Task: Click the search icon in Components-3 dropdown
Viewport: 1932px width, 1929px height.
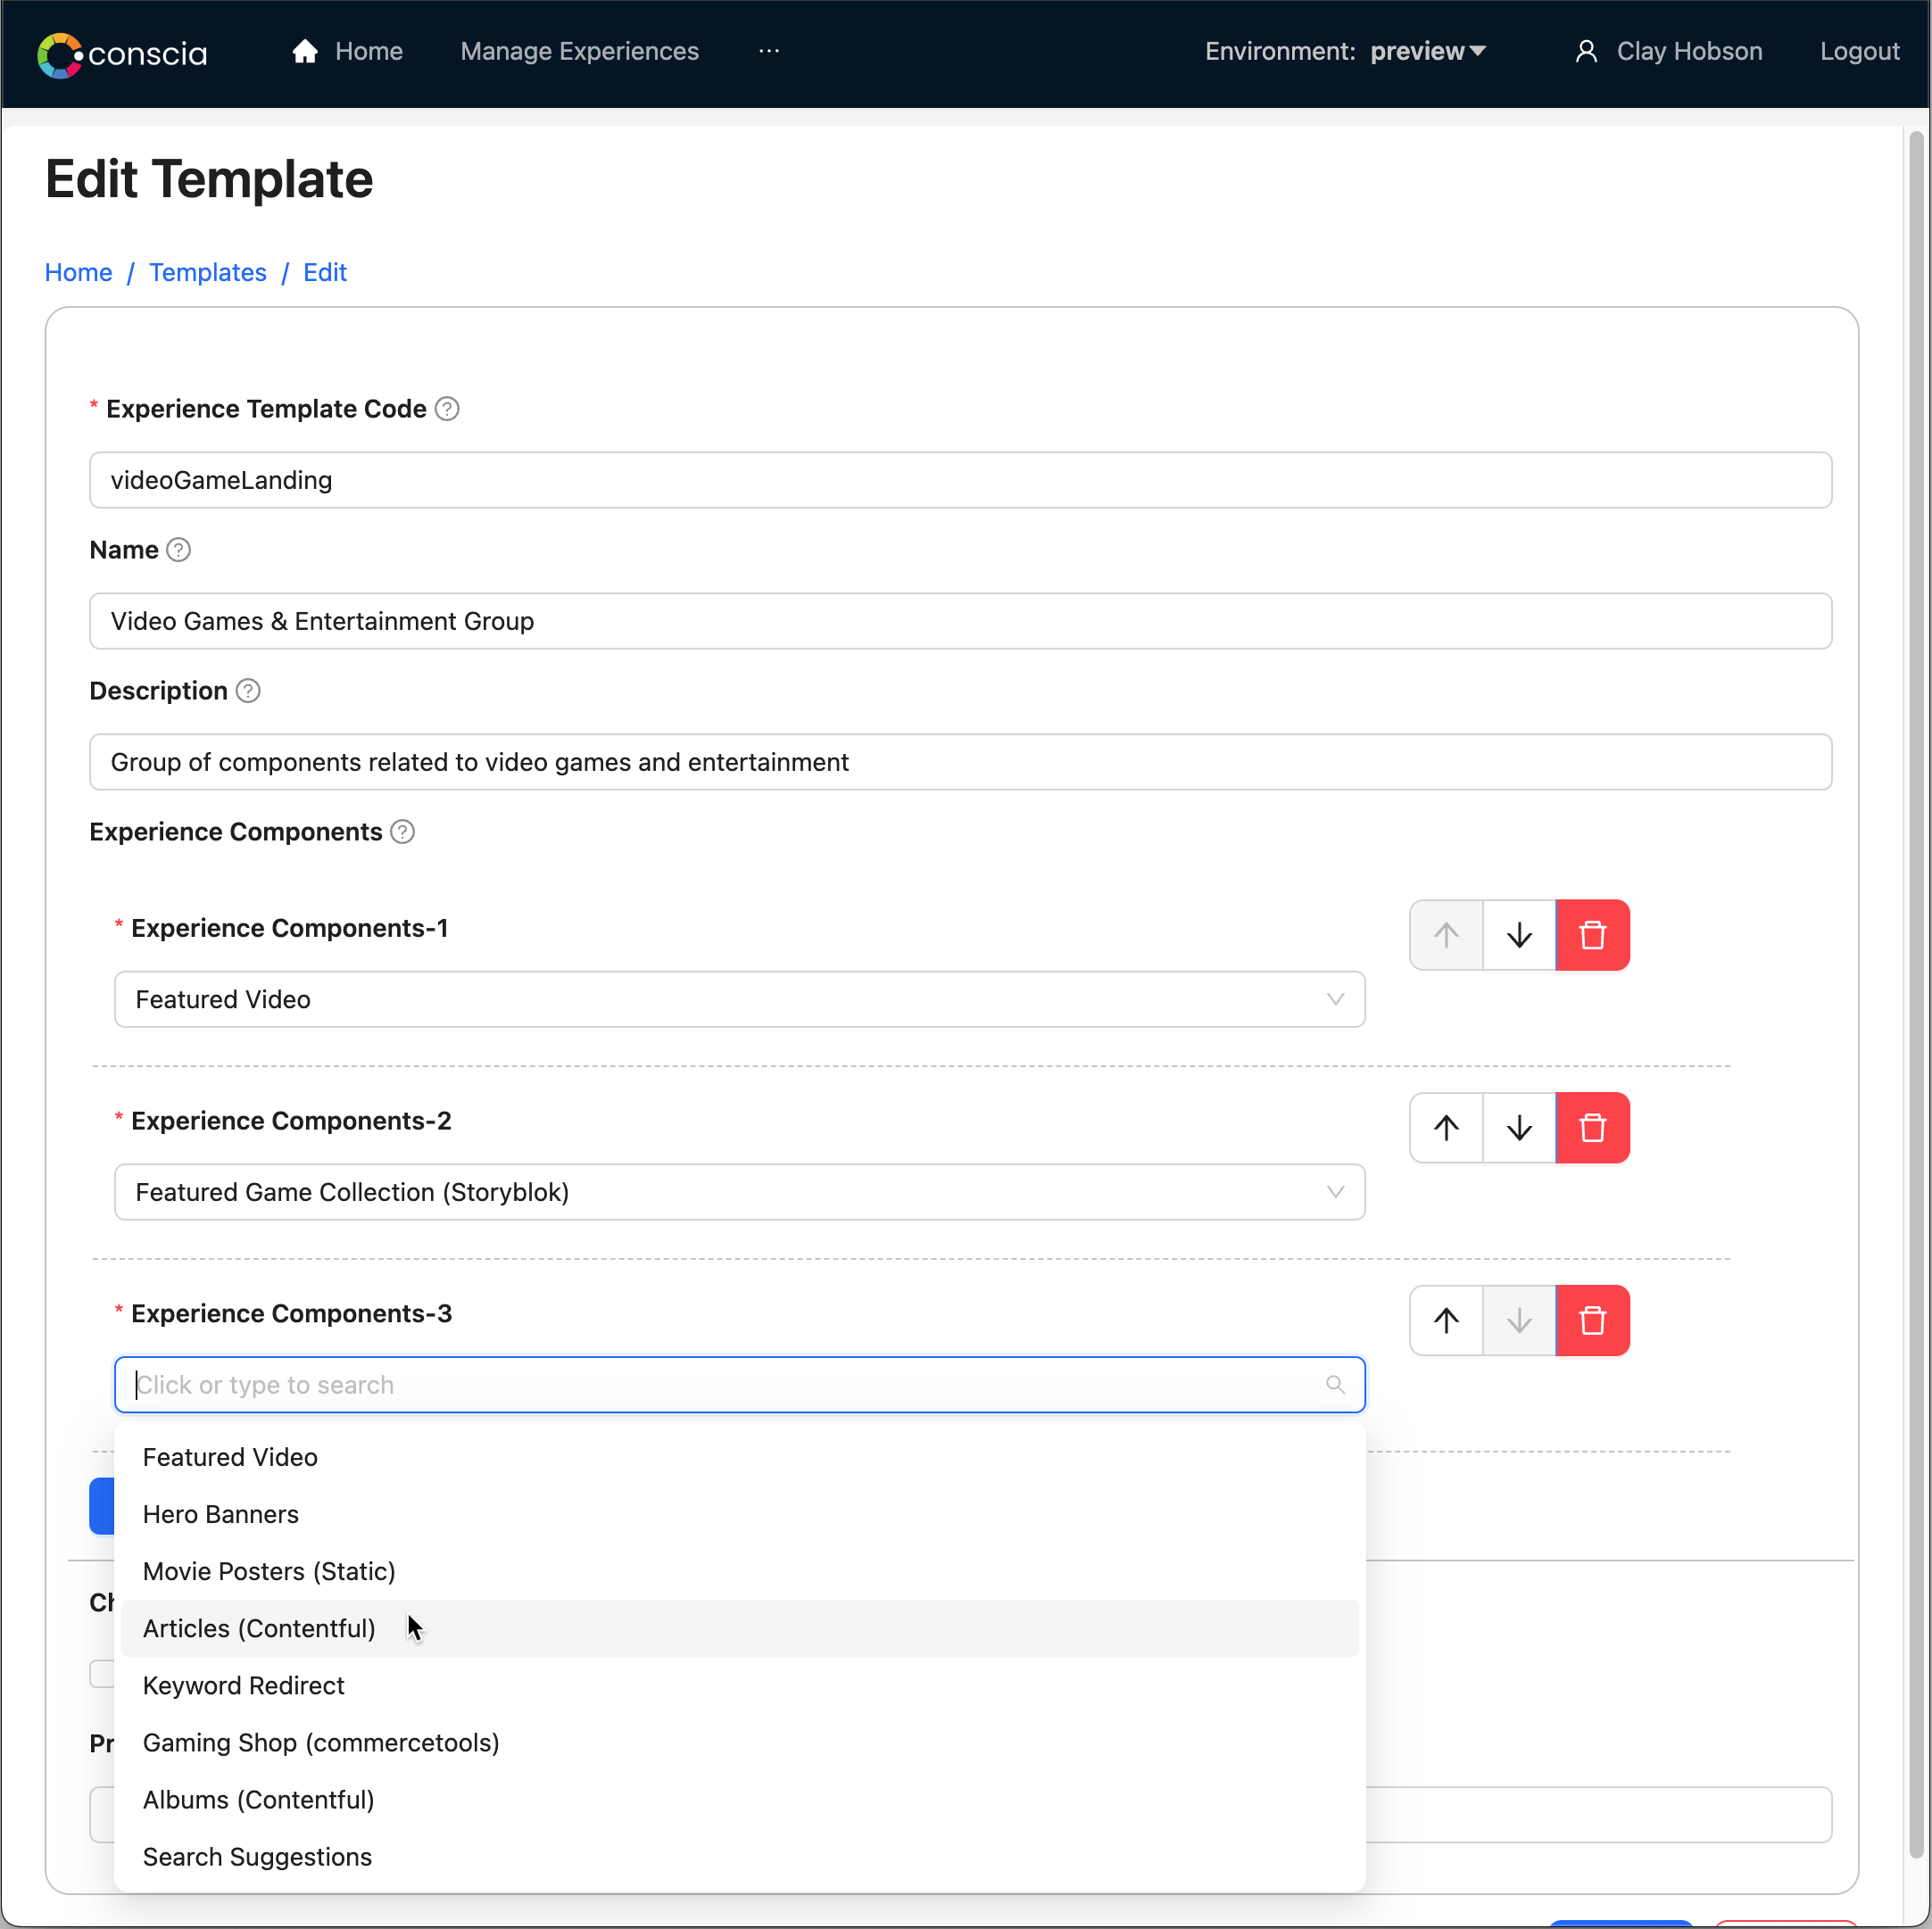Action: point(1335,1383)
